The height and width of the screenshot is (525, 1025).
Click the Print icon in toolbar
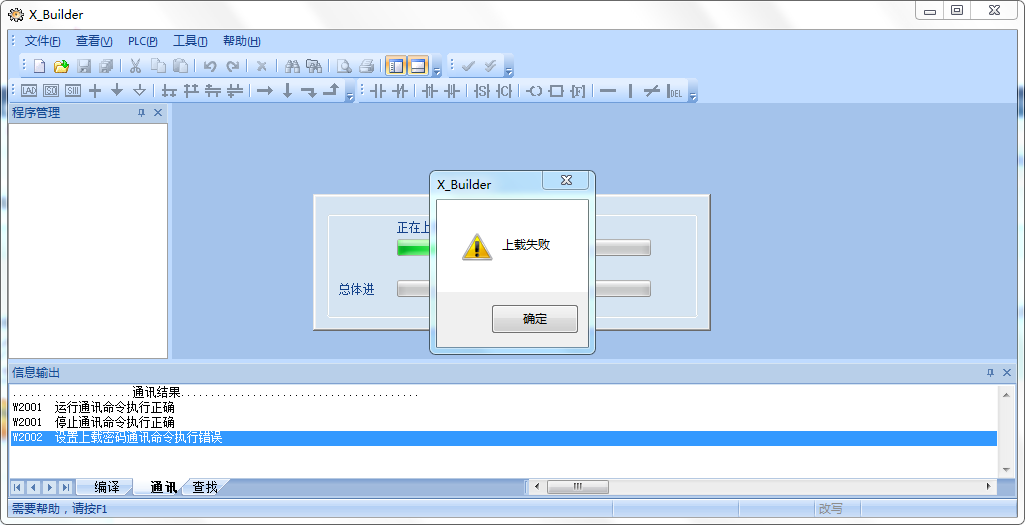click(367, 66)
